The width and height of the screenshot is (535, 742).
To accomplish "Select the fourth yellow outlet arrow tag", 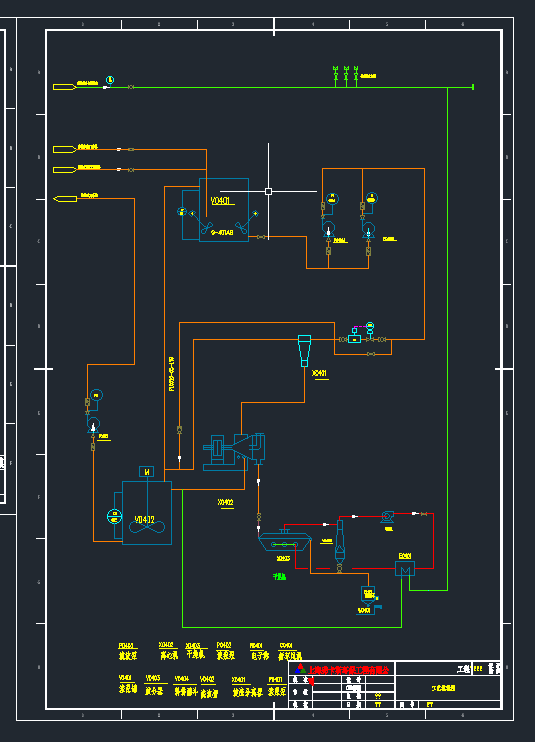I will click(65, 199).
